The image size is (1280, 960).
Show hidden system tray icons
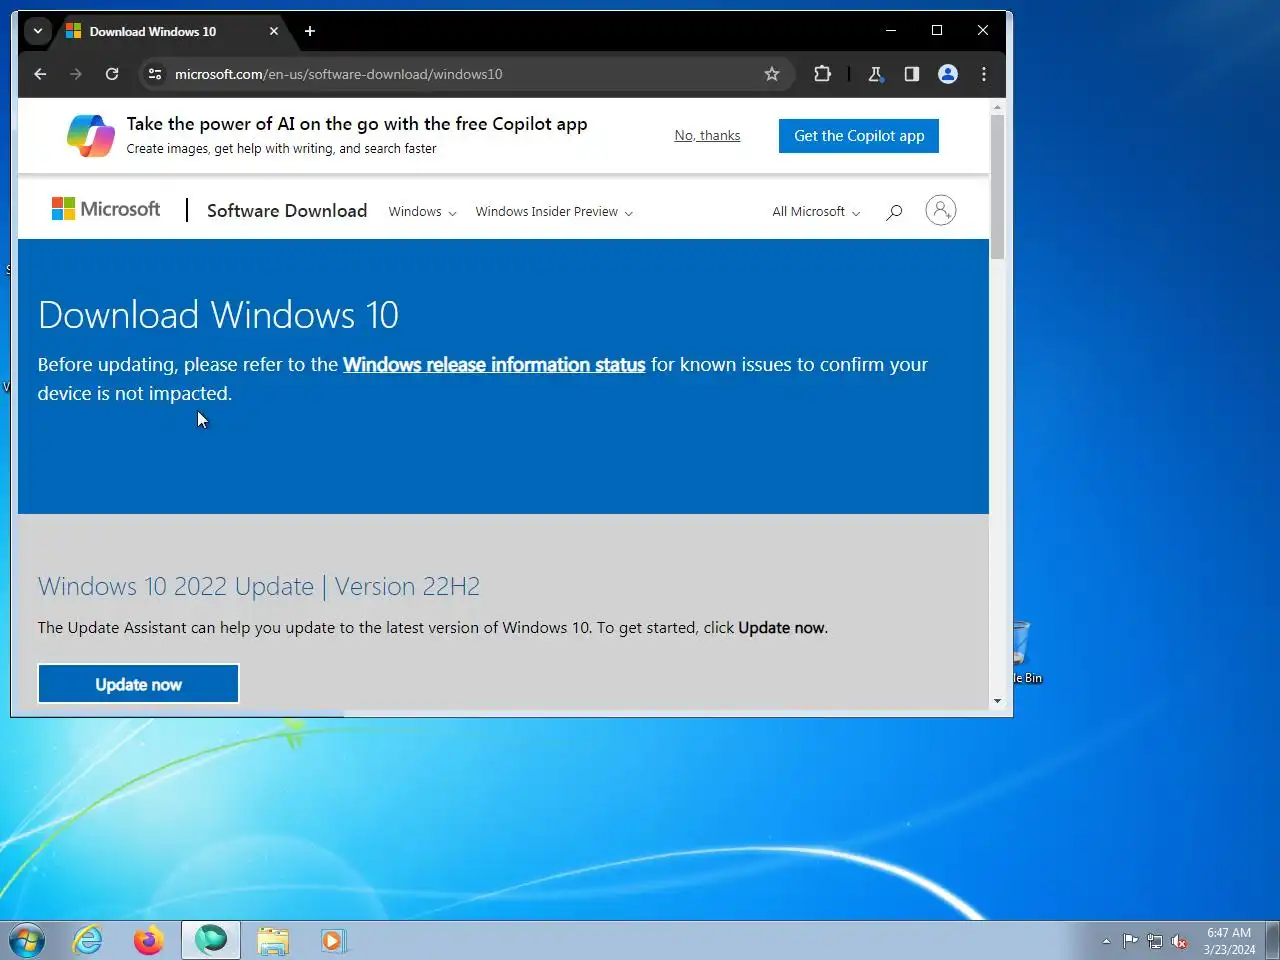pyautogui.click(x=1106, y=941)
